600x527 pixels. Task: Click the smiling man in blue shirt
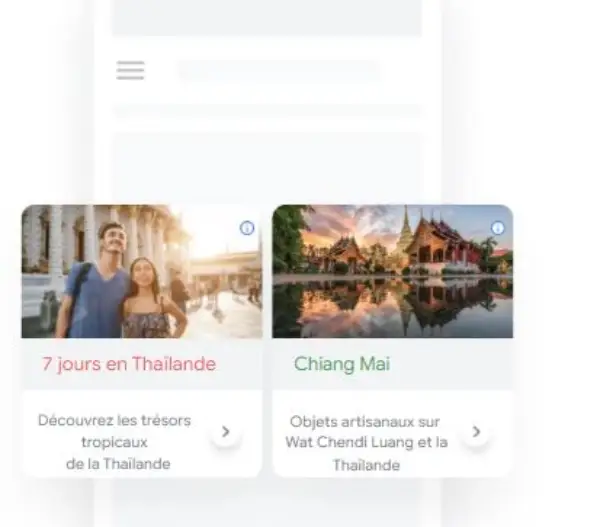tap(98, 281)
